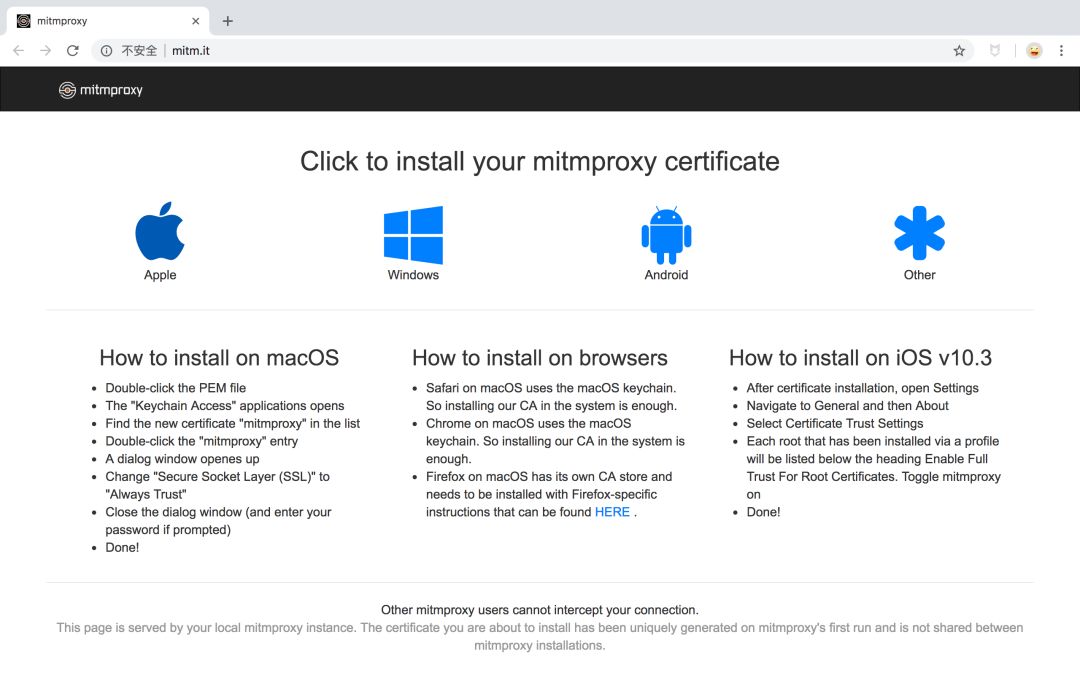Viewport: 1080px width, 675px height.
Task: Click 'Change "Secure Socket Layer (SSL)"' item
Action: (x=218, y=485)
